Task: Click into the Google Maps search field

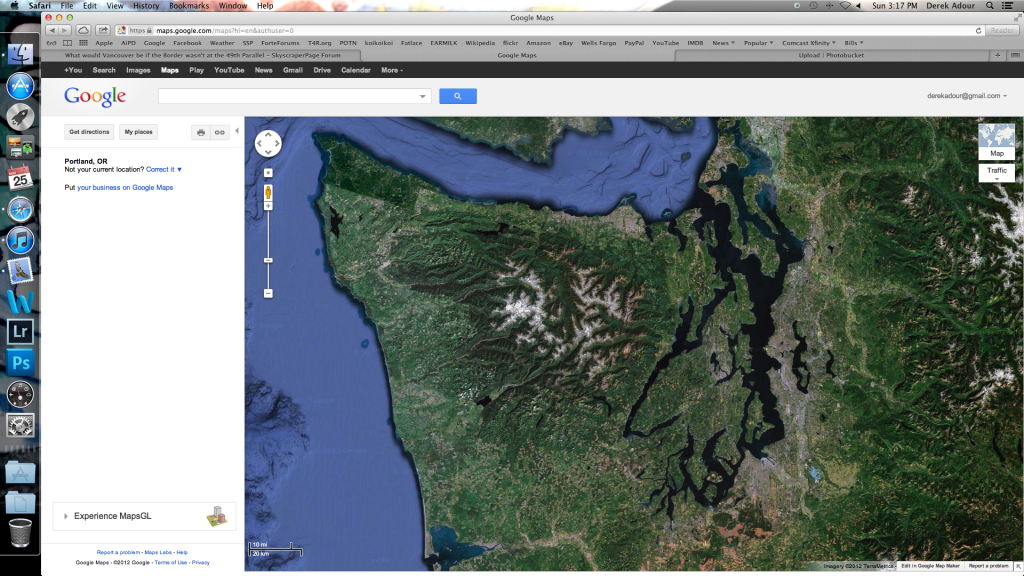Action: 289,96
